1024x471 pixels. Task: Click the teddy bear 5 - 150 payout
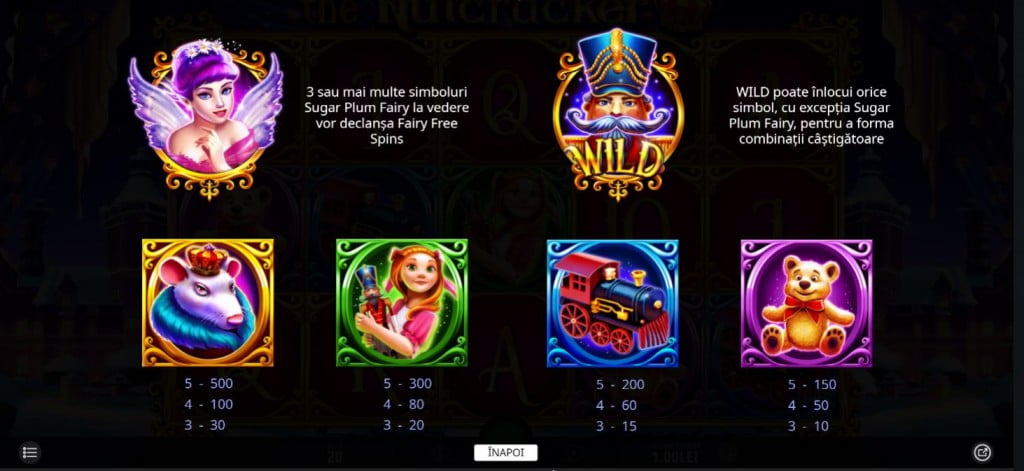812,385
